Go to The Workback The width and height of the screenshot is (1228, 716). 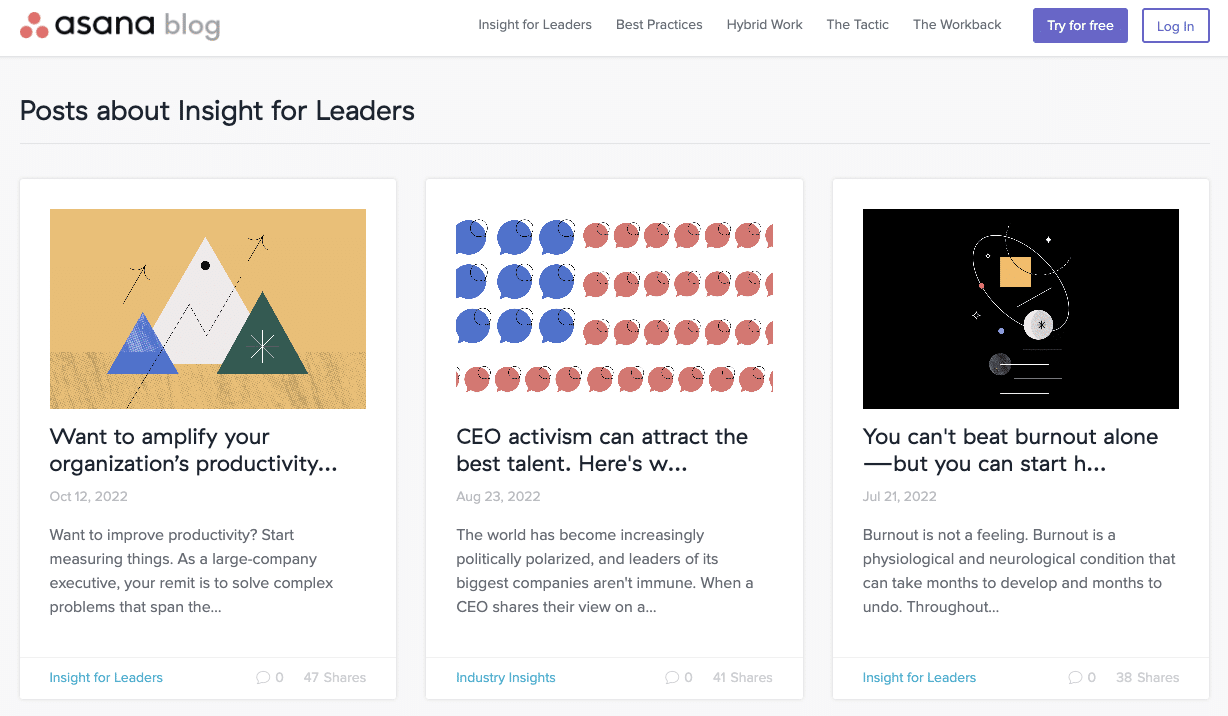point(956,25)
